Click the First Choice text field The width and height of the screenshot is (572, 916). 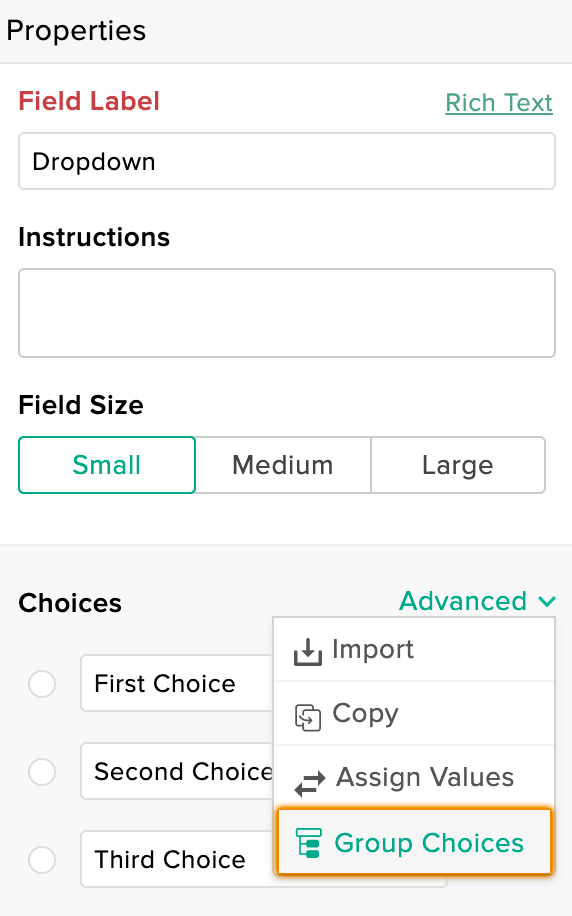177,683
